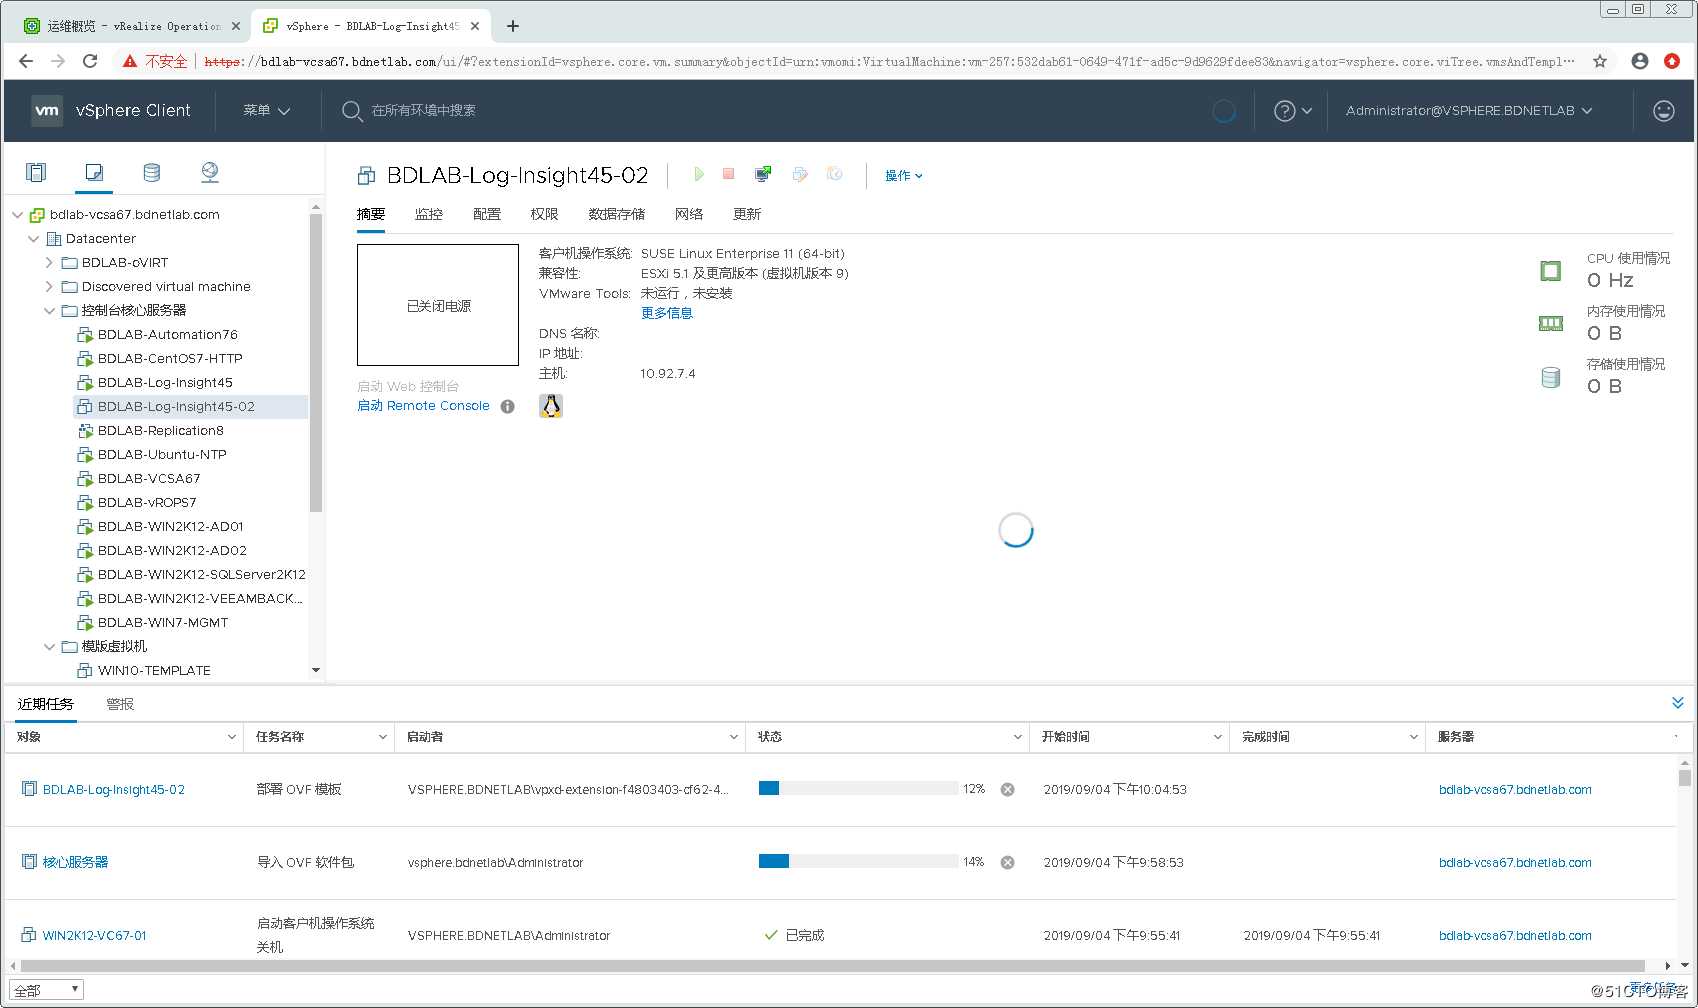This screenshot has height=1008, width=1698.
Task: Launch the console icon in VM toolbar
Action: tap(763, 174)
